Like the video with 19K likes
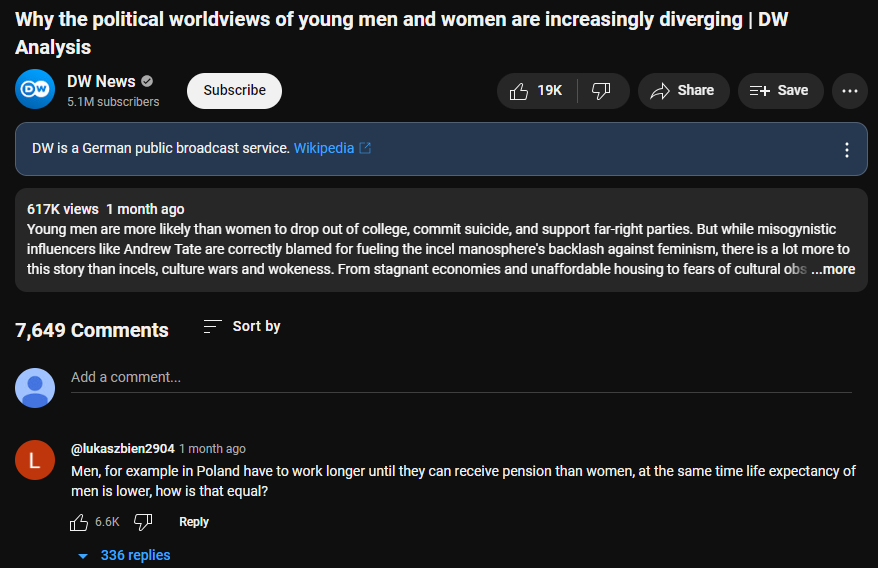878x568 pixels. coord(536,91)
